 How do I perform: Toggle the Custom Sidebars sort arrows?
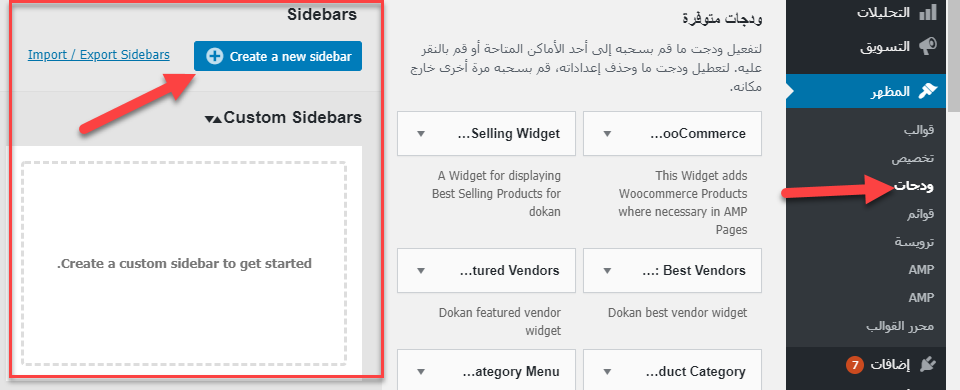click(x=214, y=119)
